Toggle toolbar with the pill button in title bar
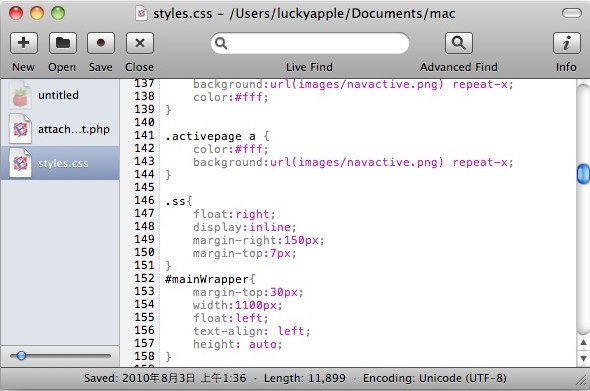This screenshot has width=590, height=391. click(x=572, y=13)
